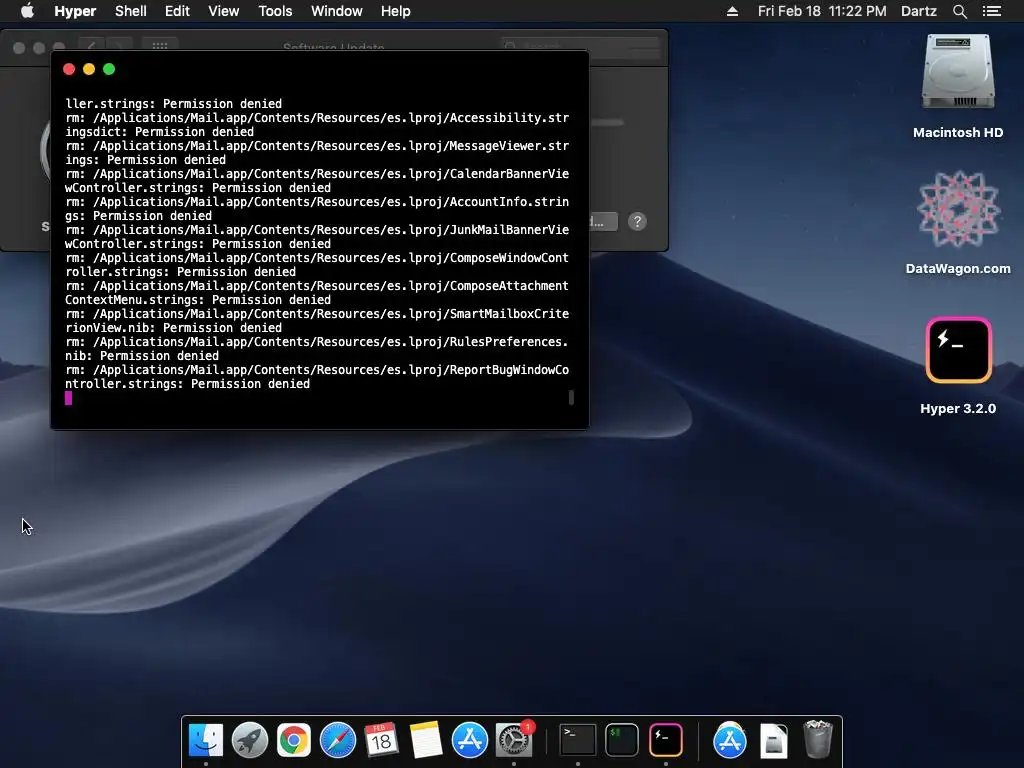Click the Dartz user name in menu bar
The height and width of the screenshot is (768, 1024).
tap(918, 11)
